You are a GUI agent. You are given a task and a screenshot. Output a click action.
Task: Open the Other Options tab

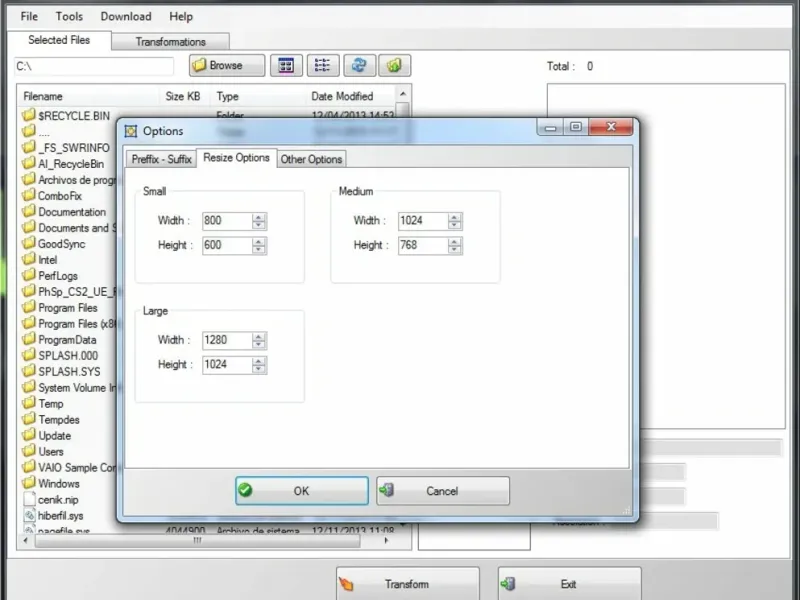tap(311, 159)
